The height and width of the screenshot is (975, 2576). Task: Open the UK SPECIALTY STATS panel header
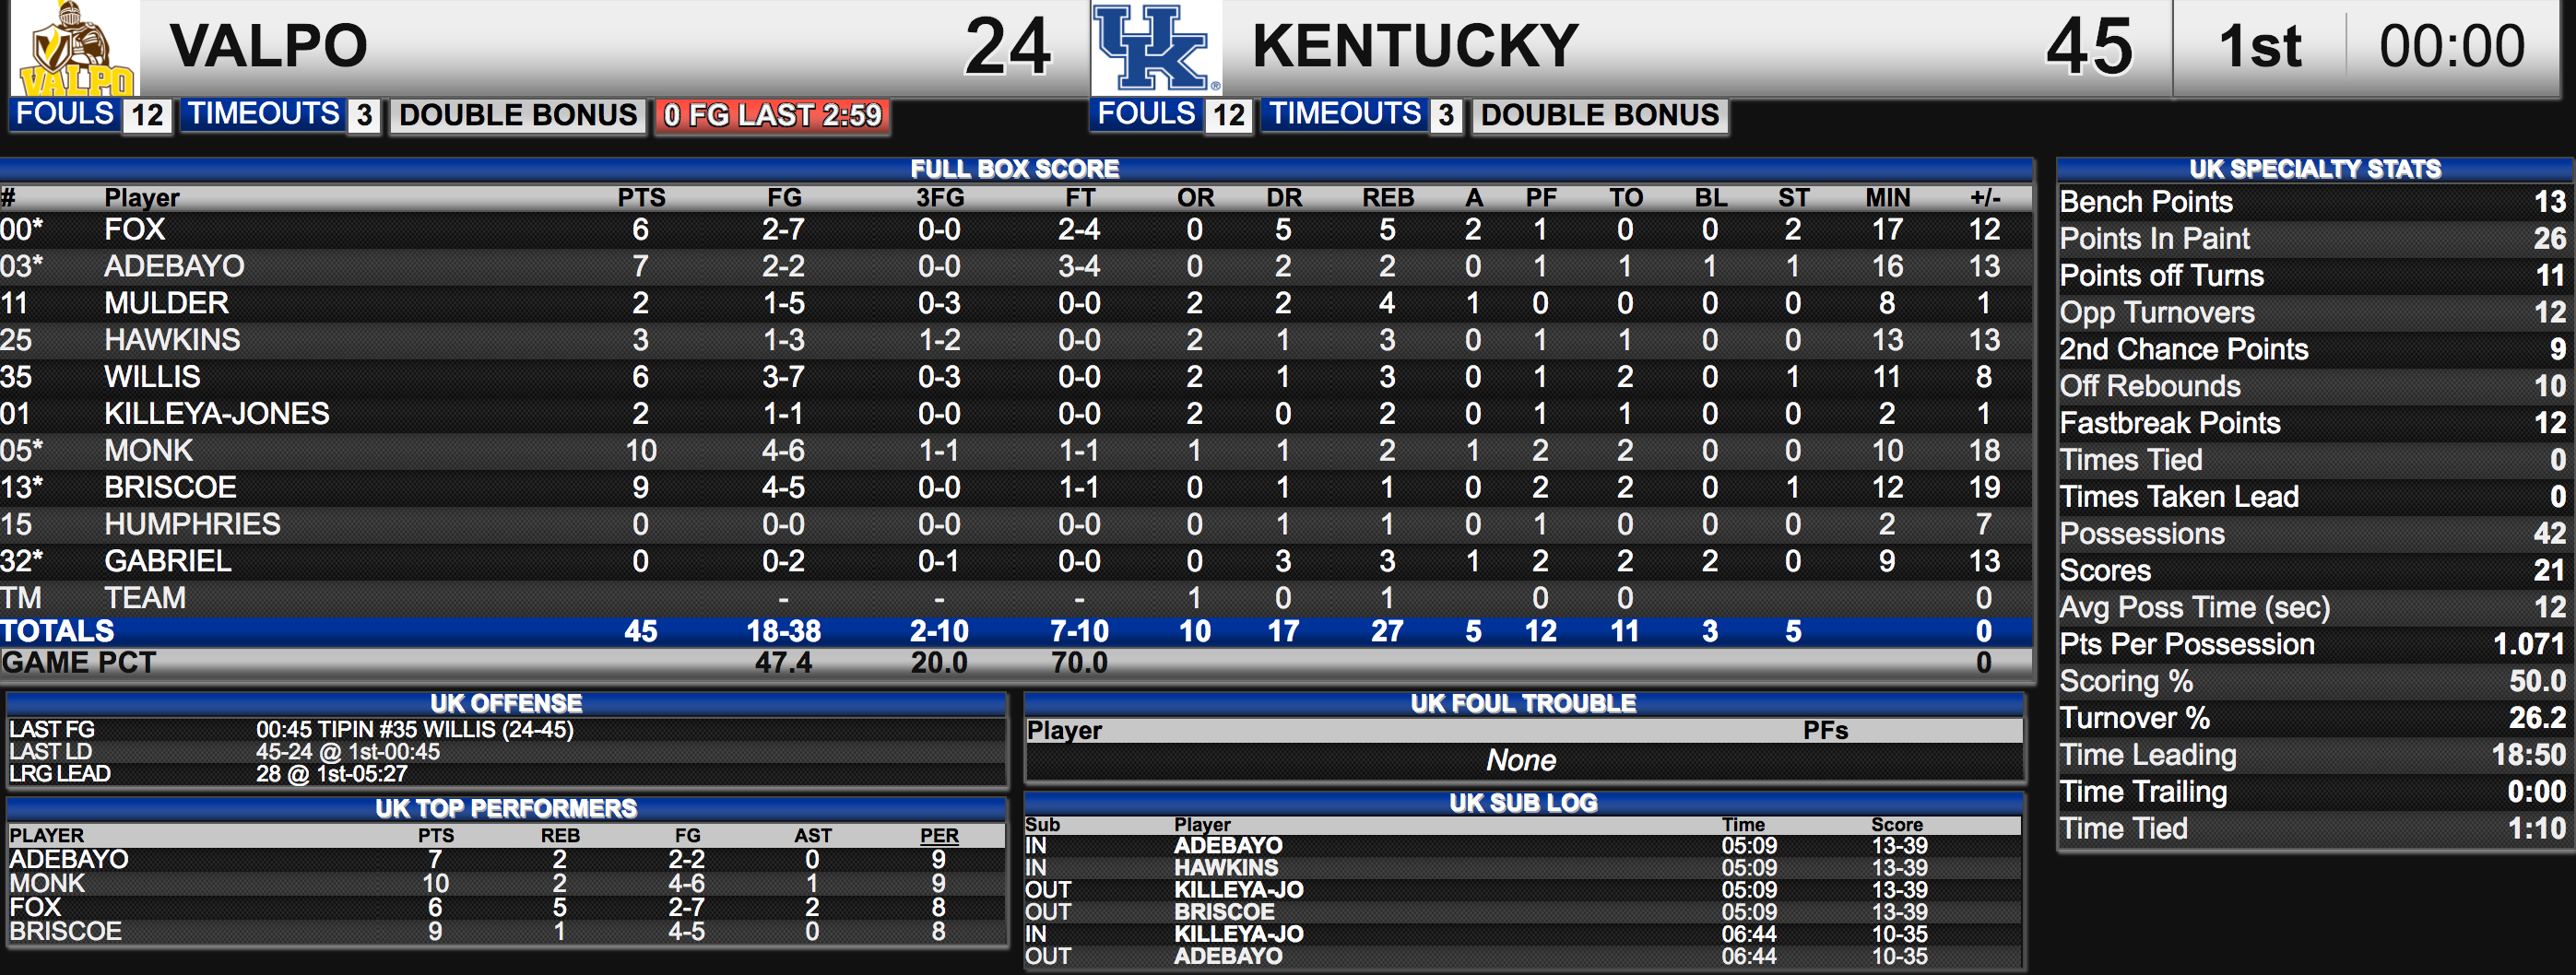coord(2315,169)
